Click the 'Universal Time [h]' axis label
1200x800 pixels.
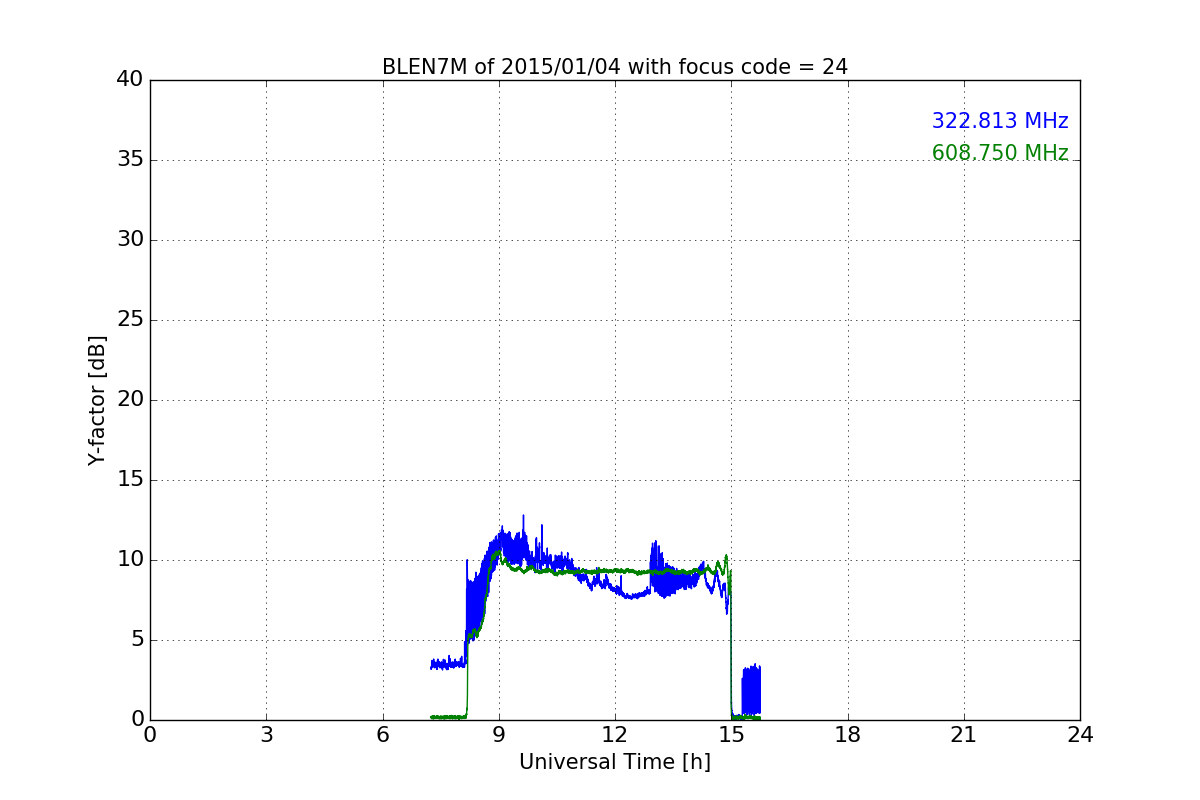[x=615, y=762]
